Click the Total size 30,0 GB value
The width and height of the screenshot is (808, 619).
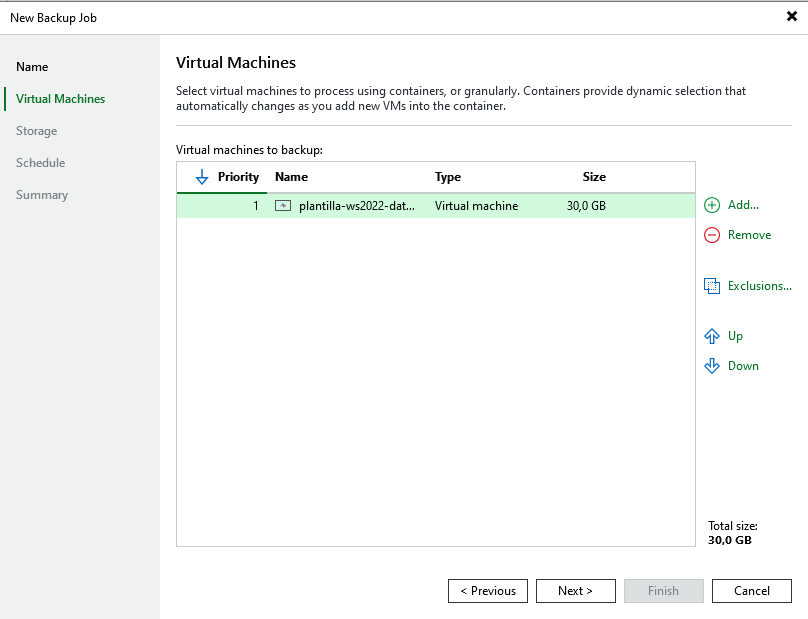(729, 540)
